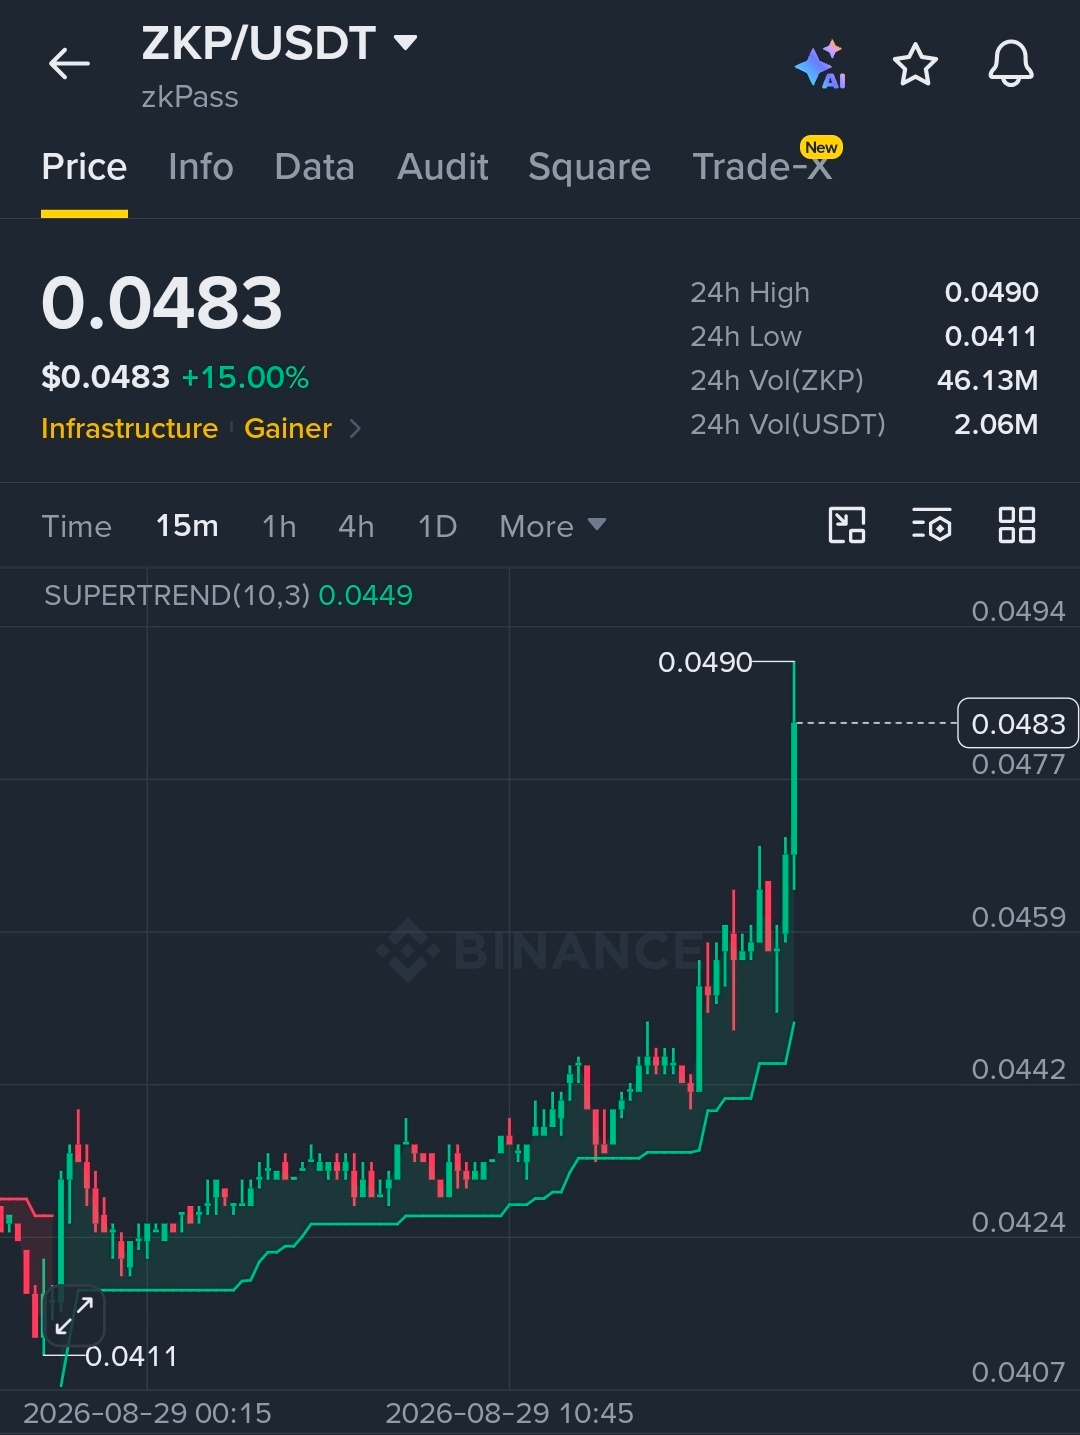The image size is (1080, 1435).
Task: Tap the large 0.0483 price headline
Action: tap(162, 303)
